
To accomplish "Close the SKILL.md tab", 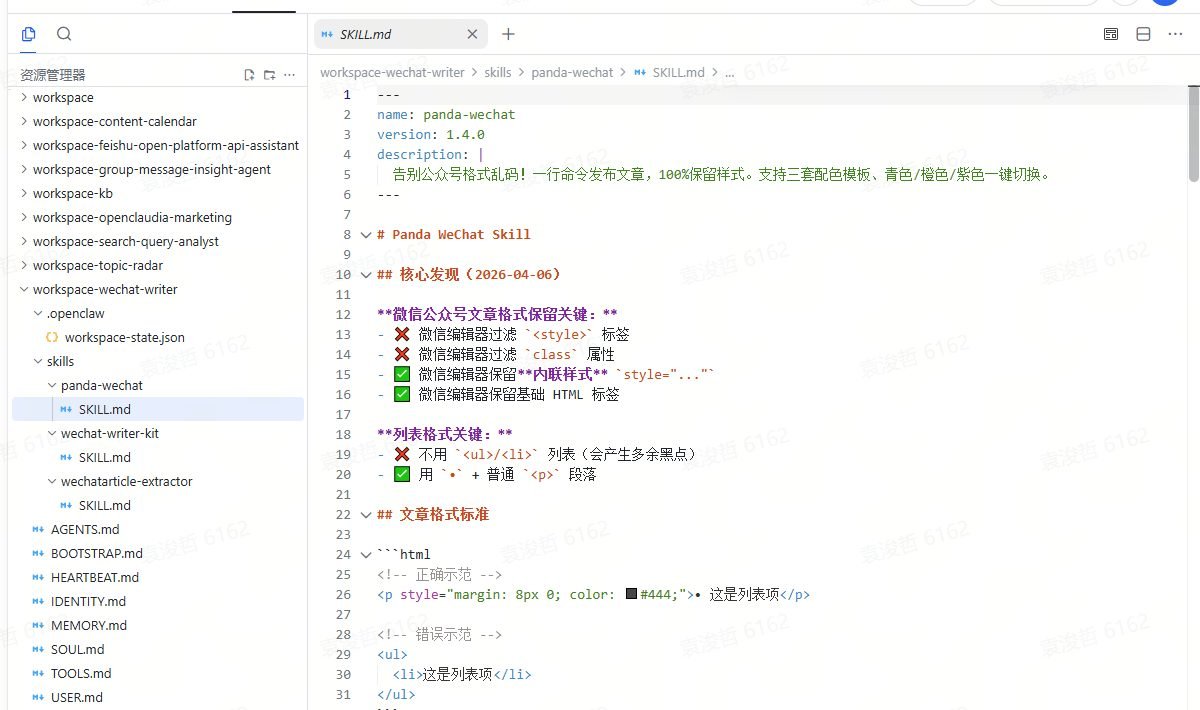I will [472, 34].
